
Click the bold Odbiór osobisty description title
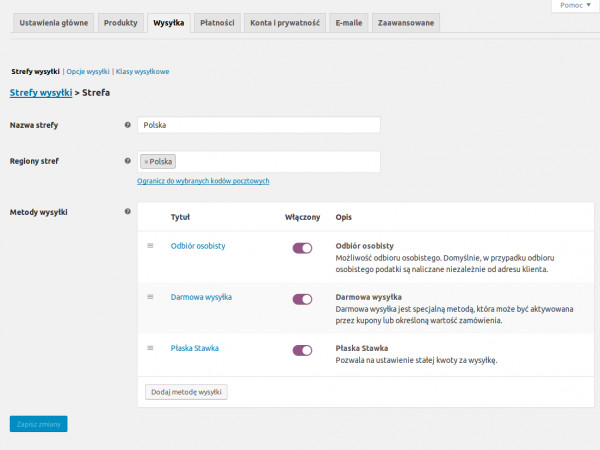point(364,246)
